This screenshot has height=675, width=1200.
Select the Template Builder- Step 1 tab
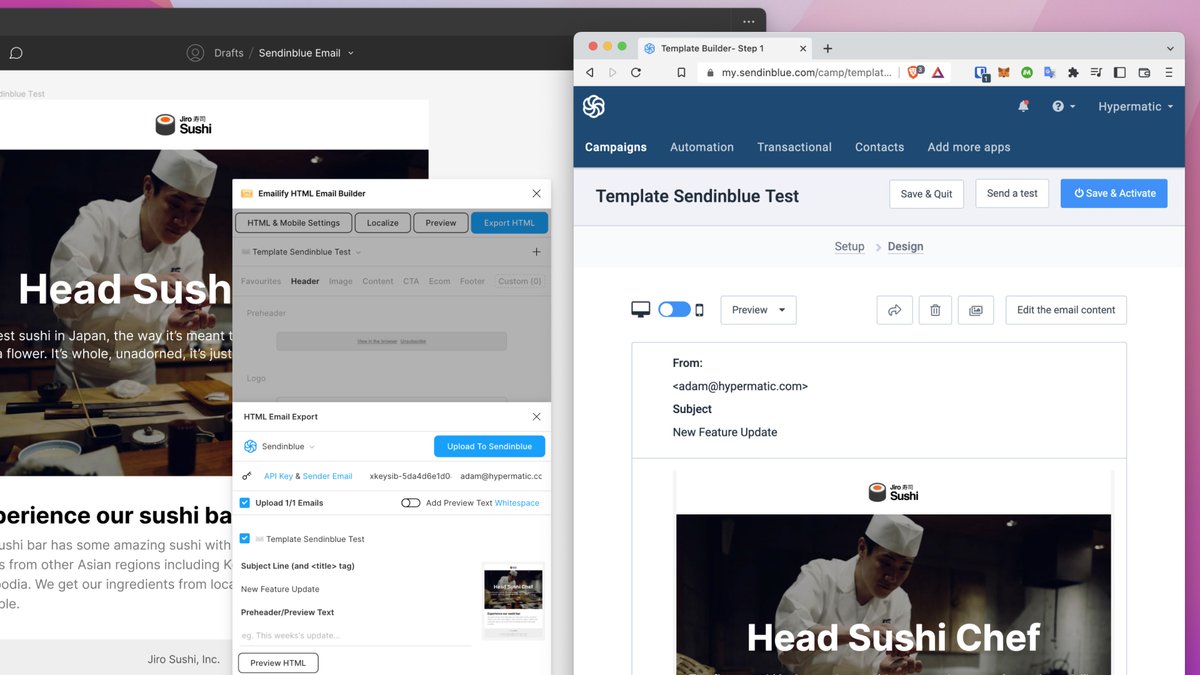click(724, 48)
